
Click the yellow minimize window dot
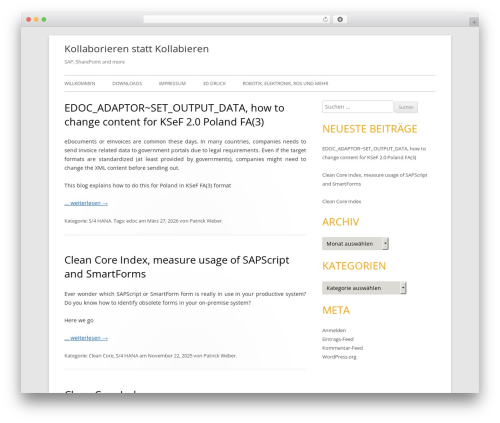36,19
